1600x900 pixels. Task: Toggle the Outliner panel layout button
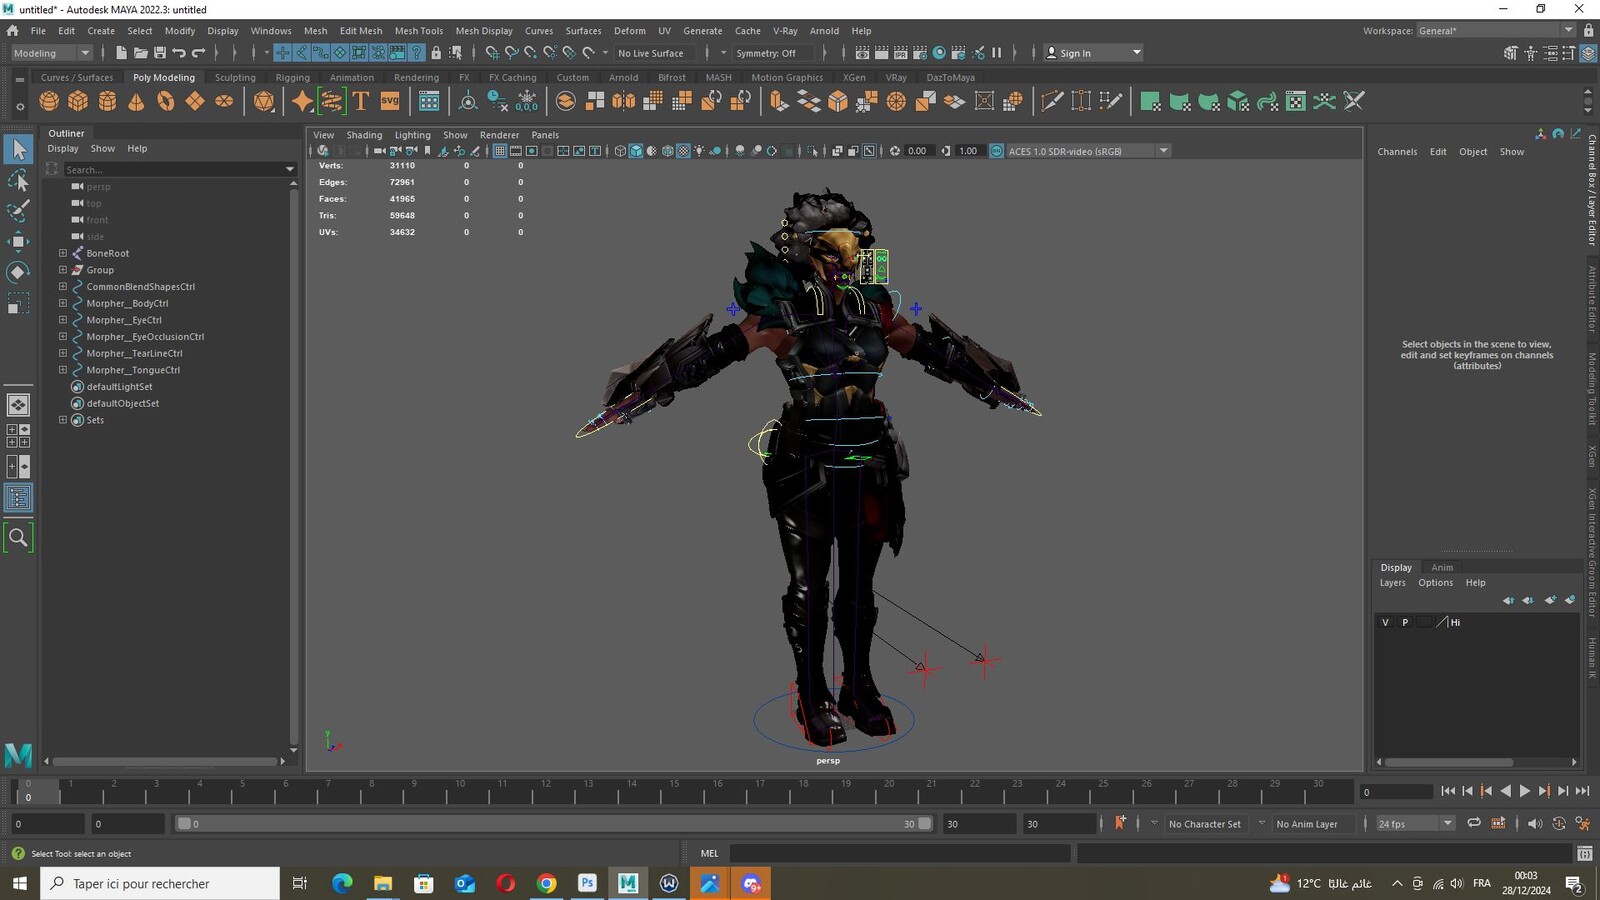pos(18,498)
